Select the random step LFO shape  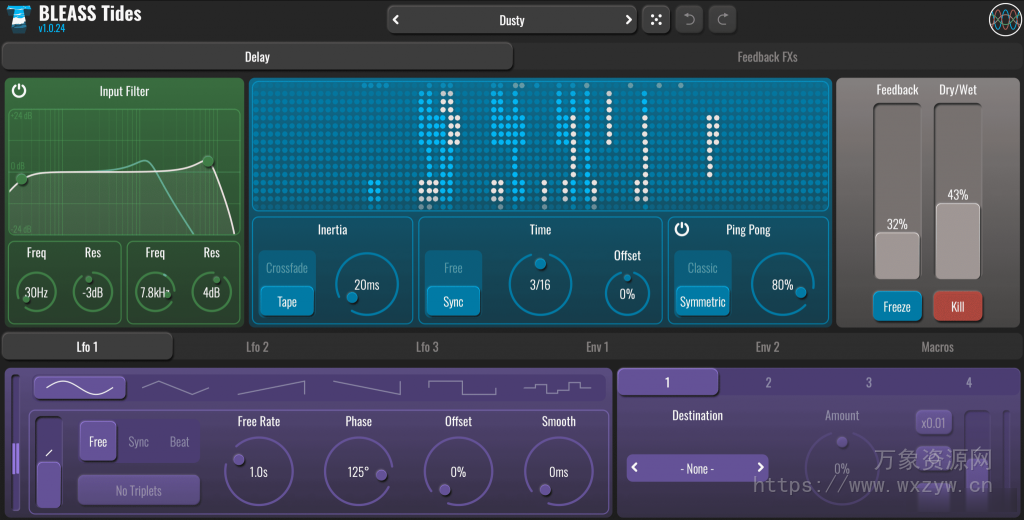(557, 388)
